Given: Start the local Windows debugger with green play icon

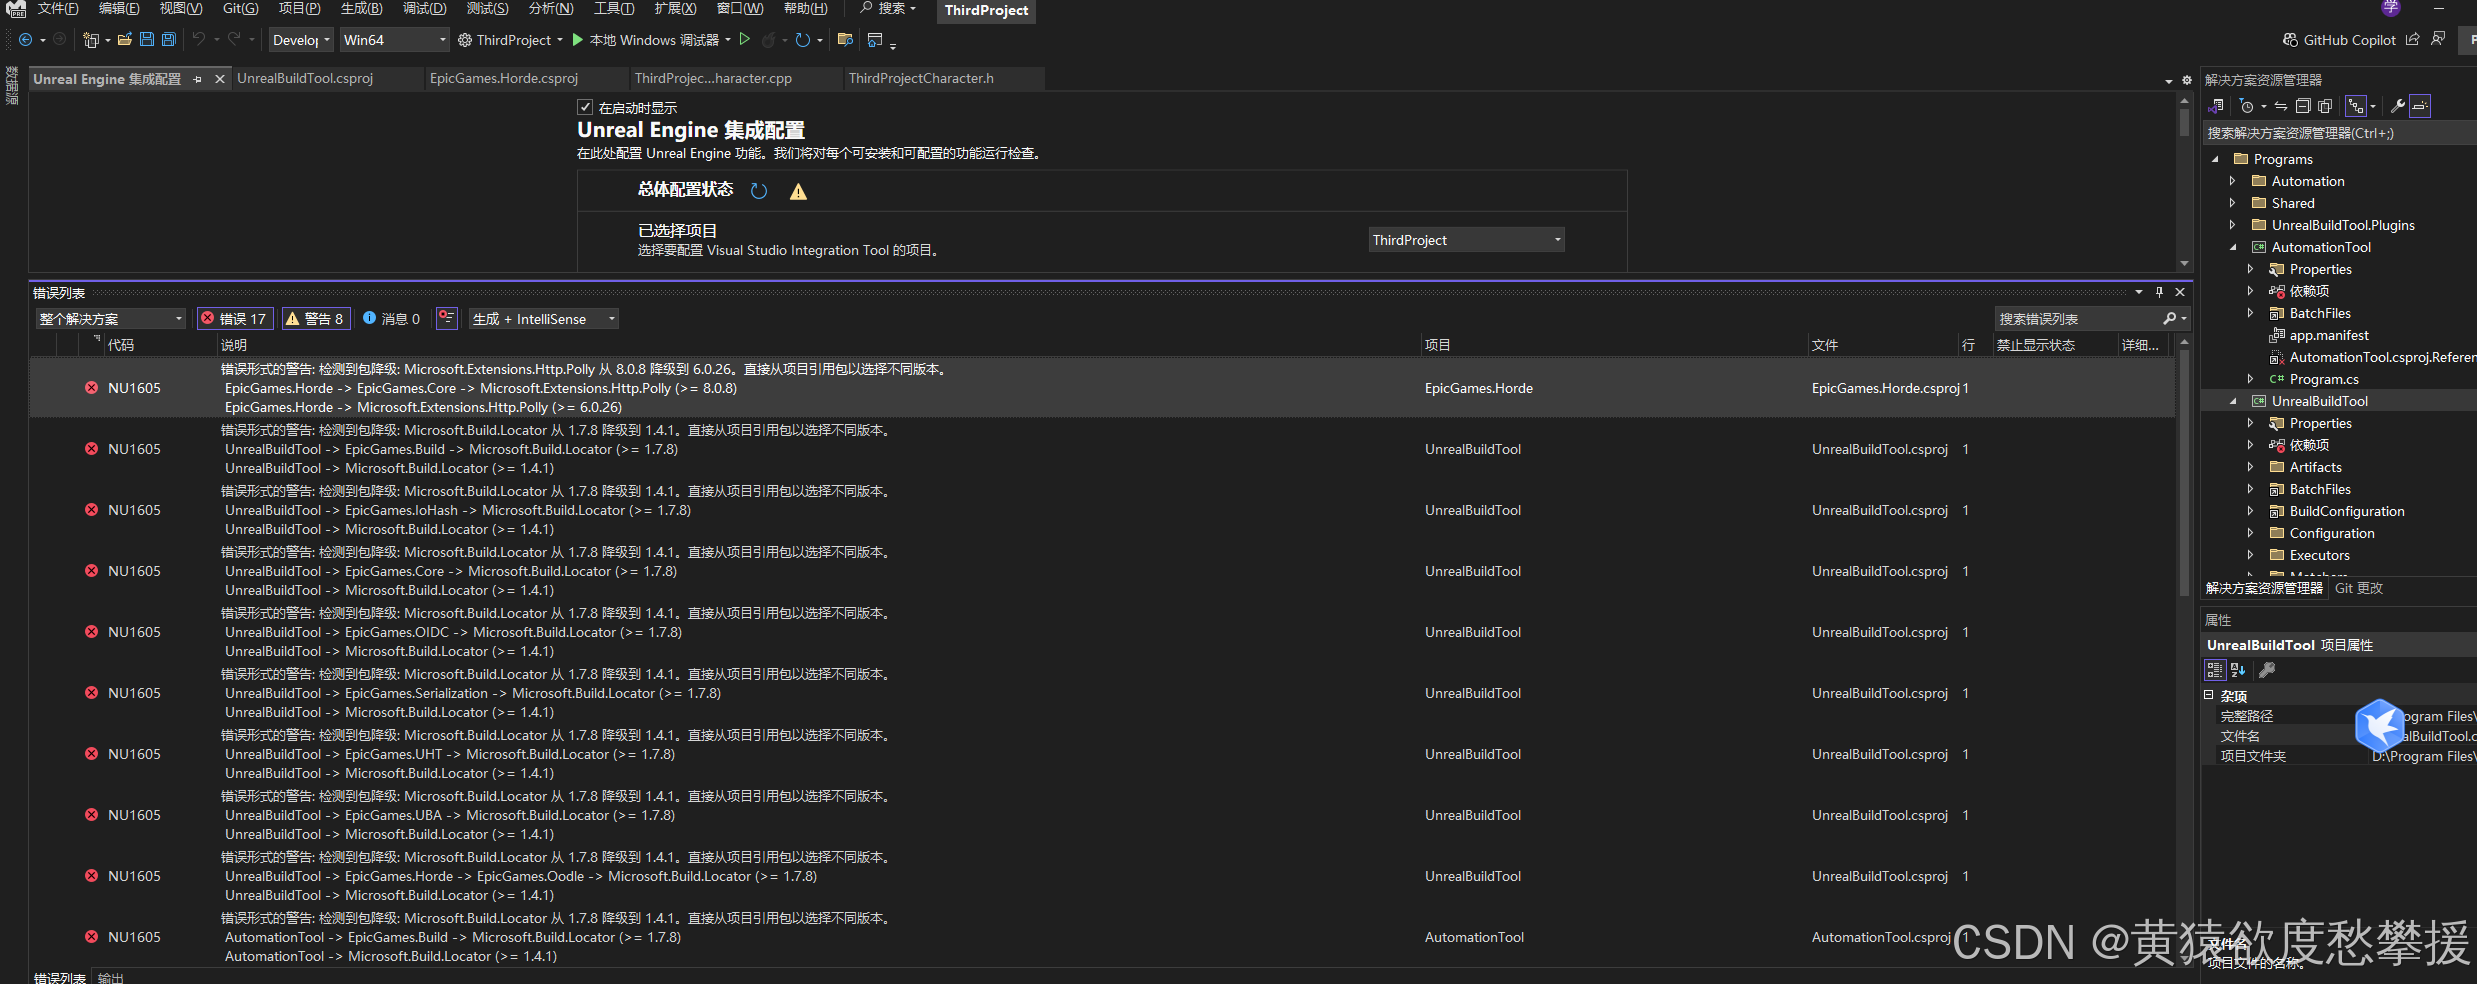Looking at the screenshot, I should point(577,40).
